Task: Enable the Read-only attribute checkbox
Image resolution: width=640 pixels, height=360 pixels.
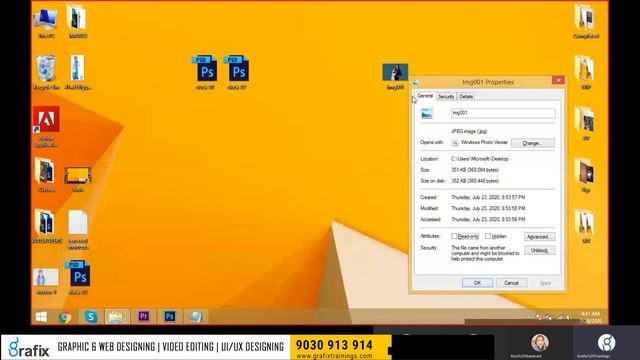Action: 454,236
